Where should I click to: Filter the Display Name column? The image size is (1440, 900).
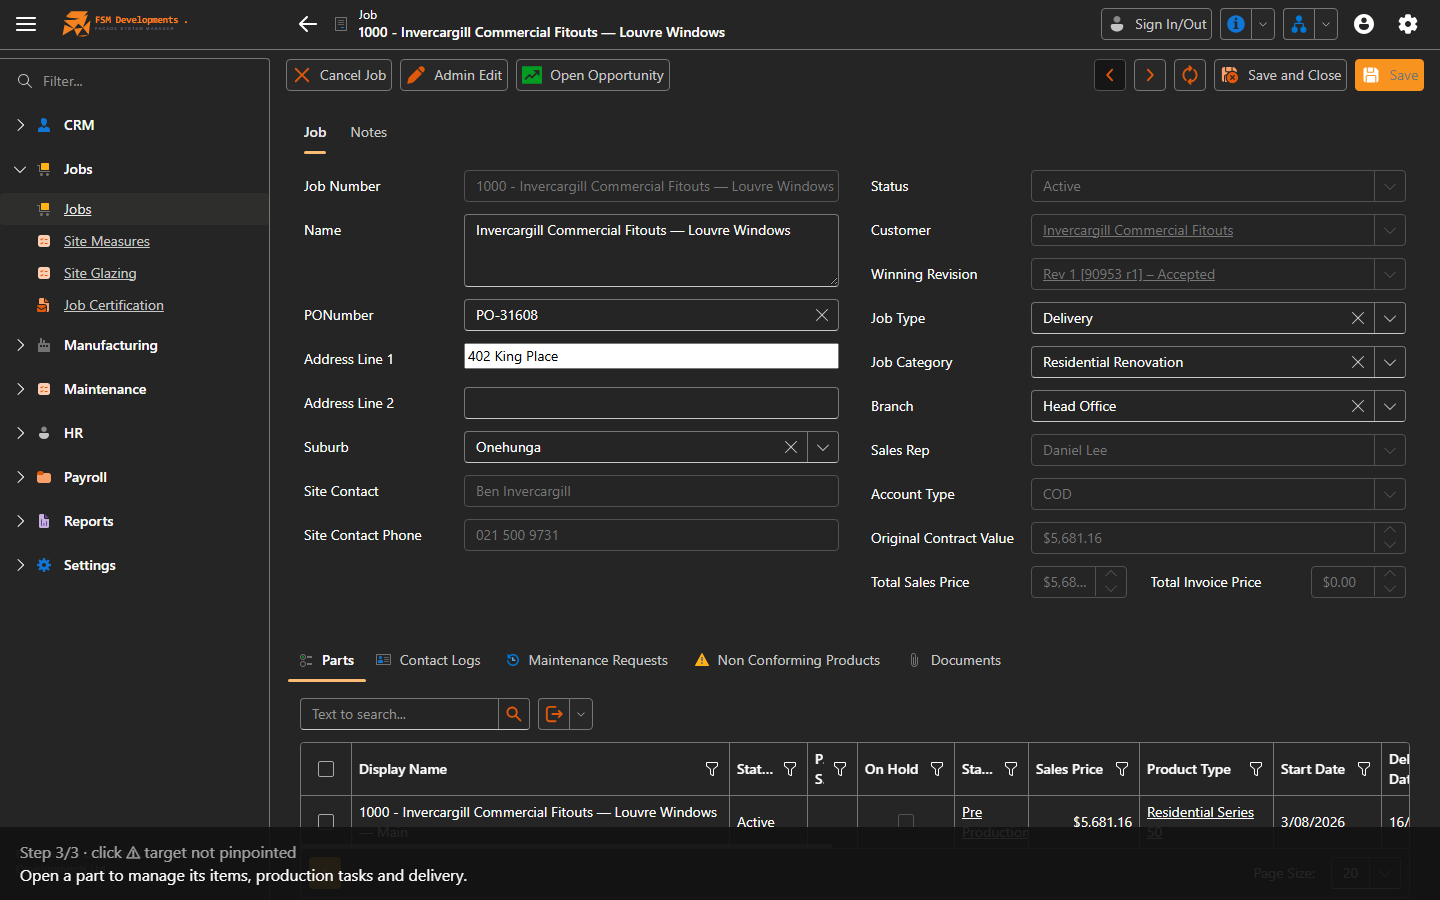(x=712, y=769)
